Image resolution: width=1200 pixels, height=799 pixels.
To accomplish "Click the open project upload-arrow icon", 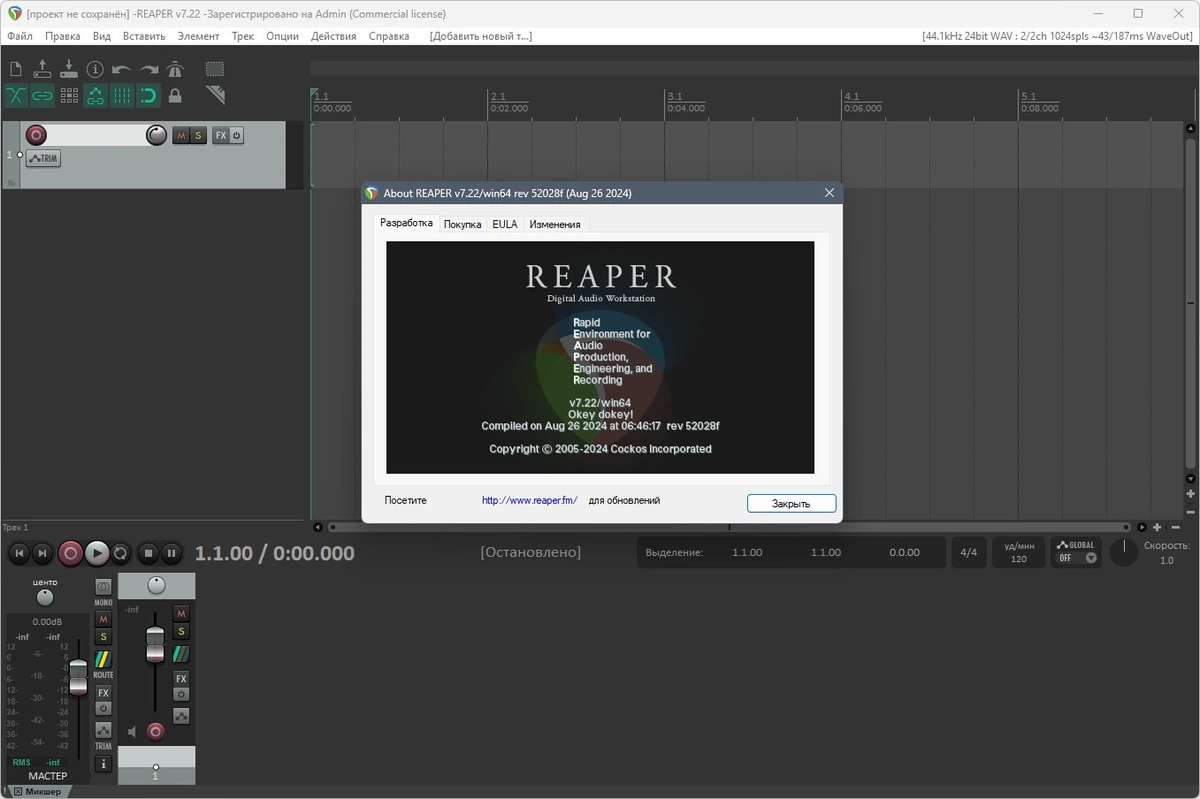I will tap(42, 69).
